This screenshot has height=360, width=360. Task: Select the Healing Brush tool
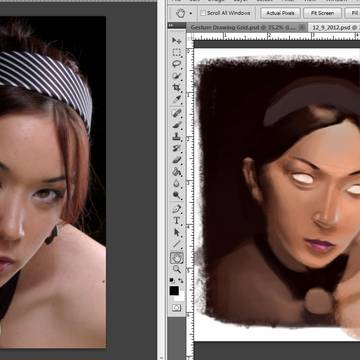tap(177, 113)
